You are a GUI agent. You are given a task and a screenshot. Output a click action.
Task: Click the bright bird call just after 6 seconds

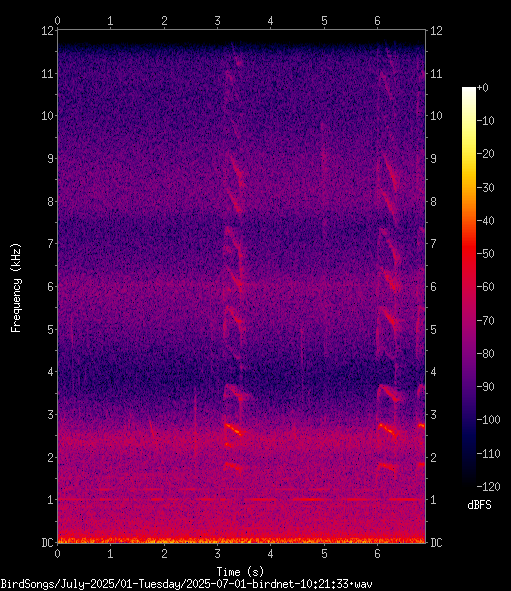tap(388, 430)
